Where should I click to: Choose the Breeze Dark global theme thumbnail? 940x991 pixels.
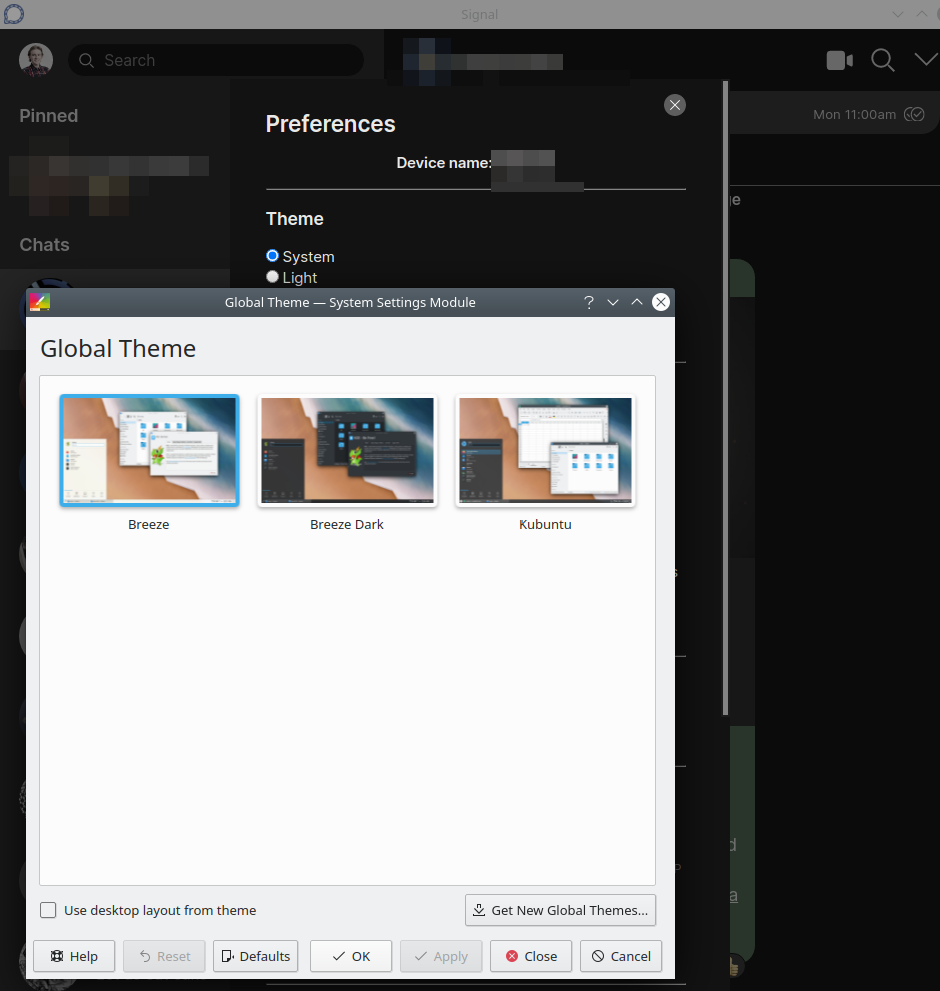(347, 450)
